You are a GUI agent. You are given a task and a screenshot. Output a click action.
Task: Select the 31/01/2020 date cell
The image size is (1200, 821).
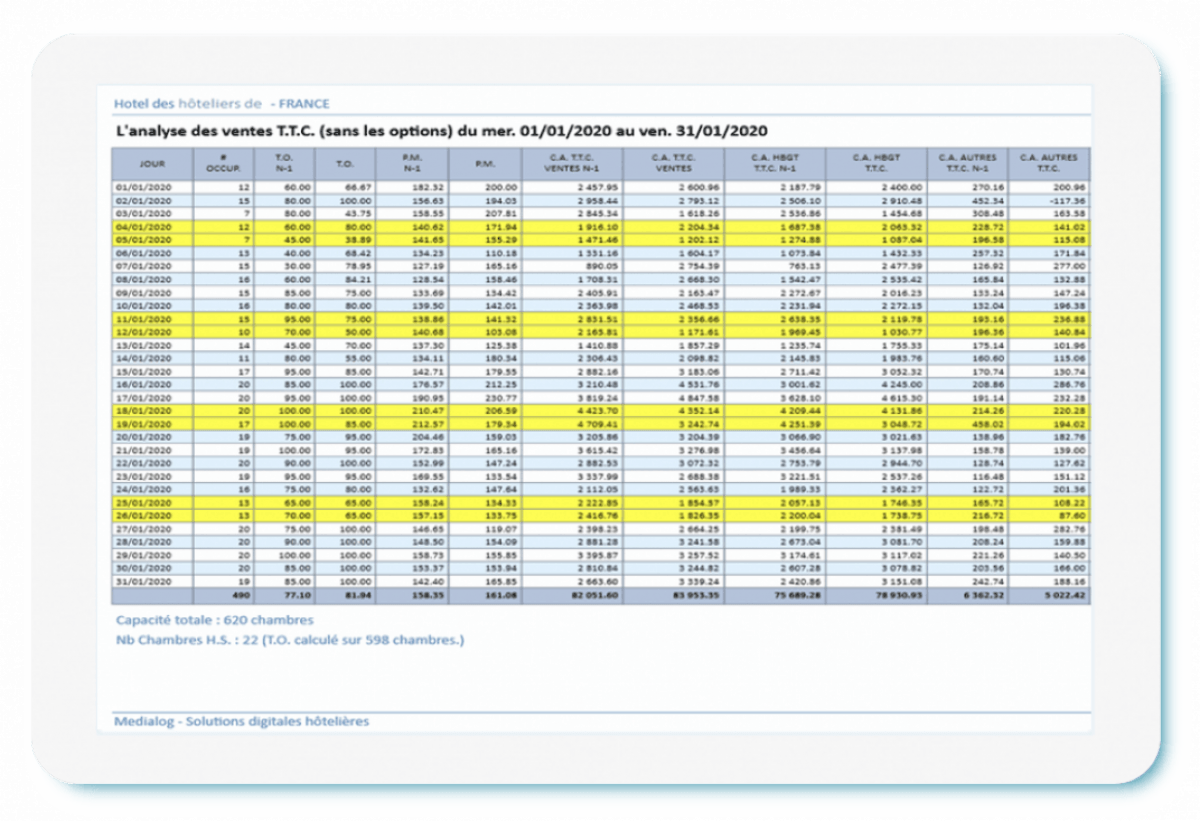click(146, 581)
